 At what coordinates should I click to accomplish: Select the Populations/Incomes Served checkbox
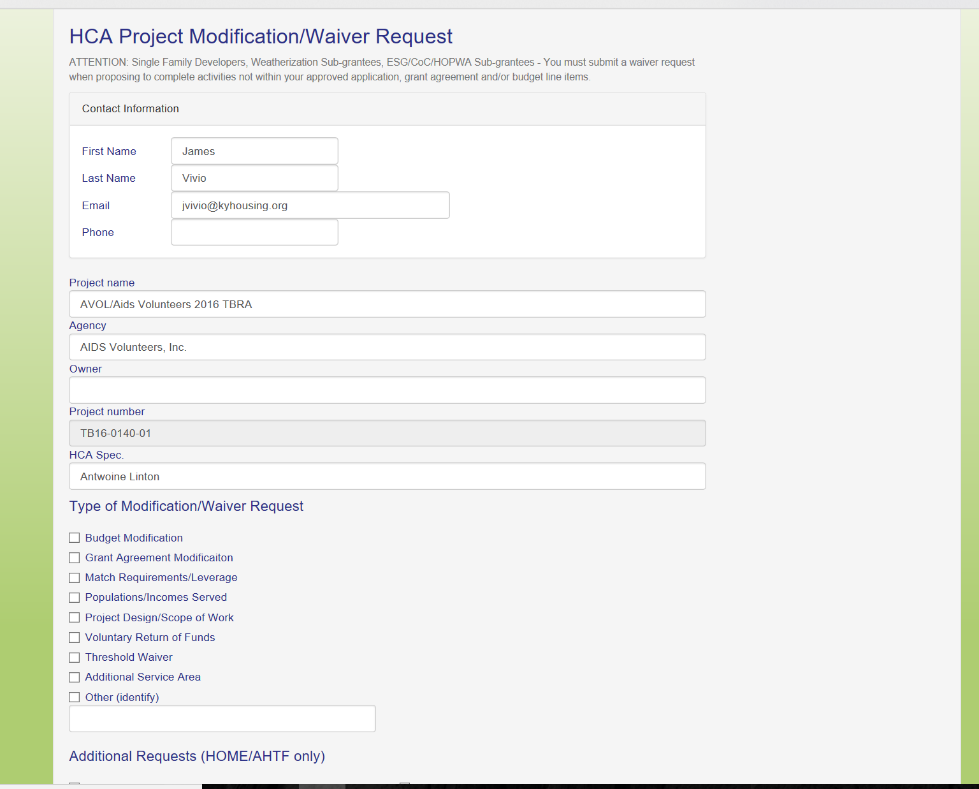click(x=74, y=598)
